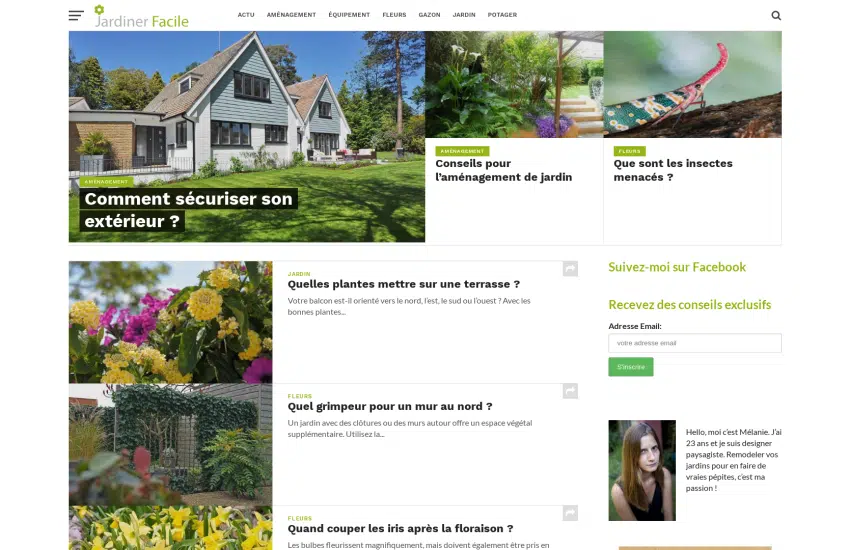Open the ACTU menu item
850x550 pixels.
[246, 15]
